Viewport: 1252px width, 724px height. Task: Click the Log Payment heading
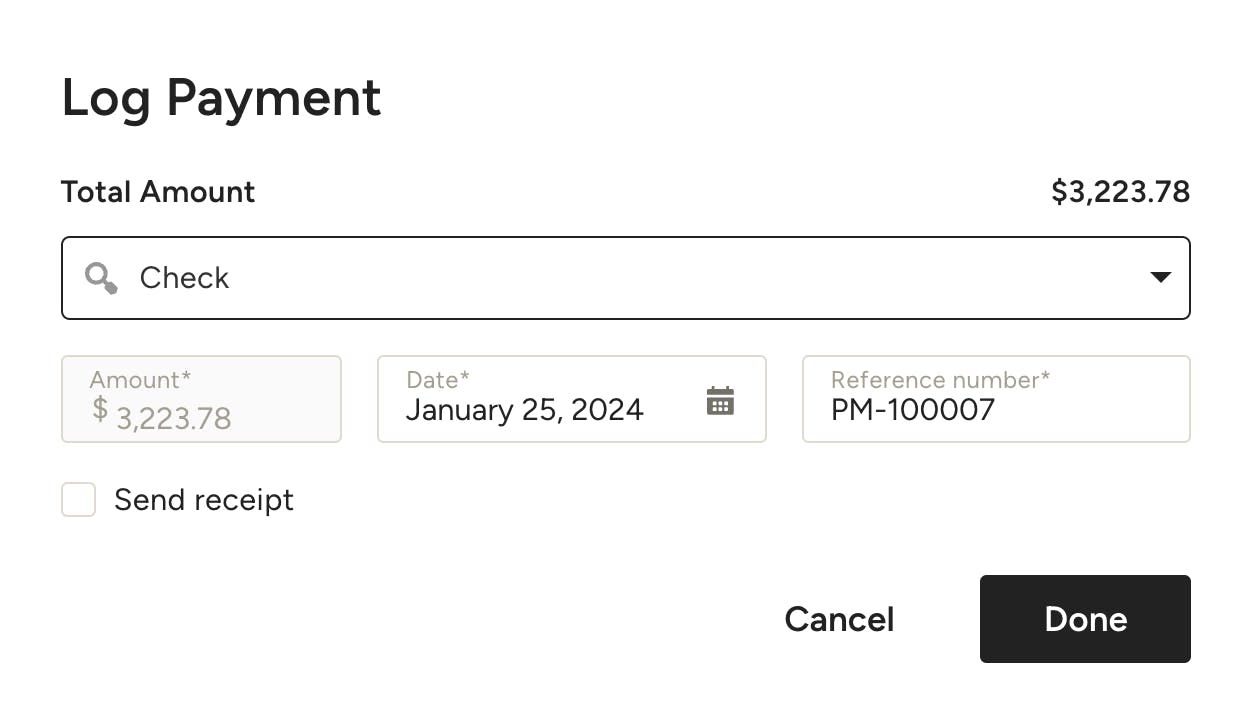[x=221, y=97]
